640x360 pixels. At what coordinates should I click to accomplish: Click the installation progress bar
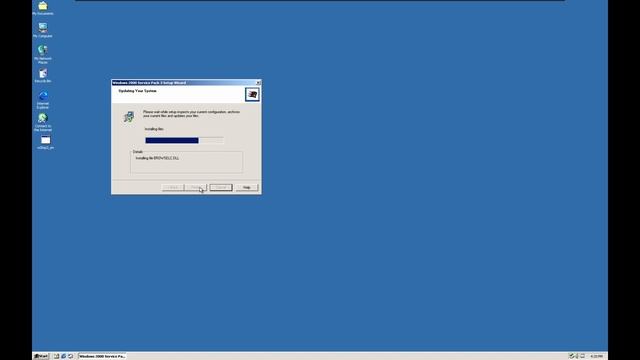(x=184, y=140)
